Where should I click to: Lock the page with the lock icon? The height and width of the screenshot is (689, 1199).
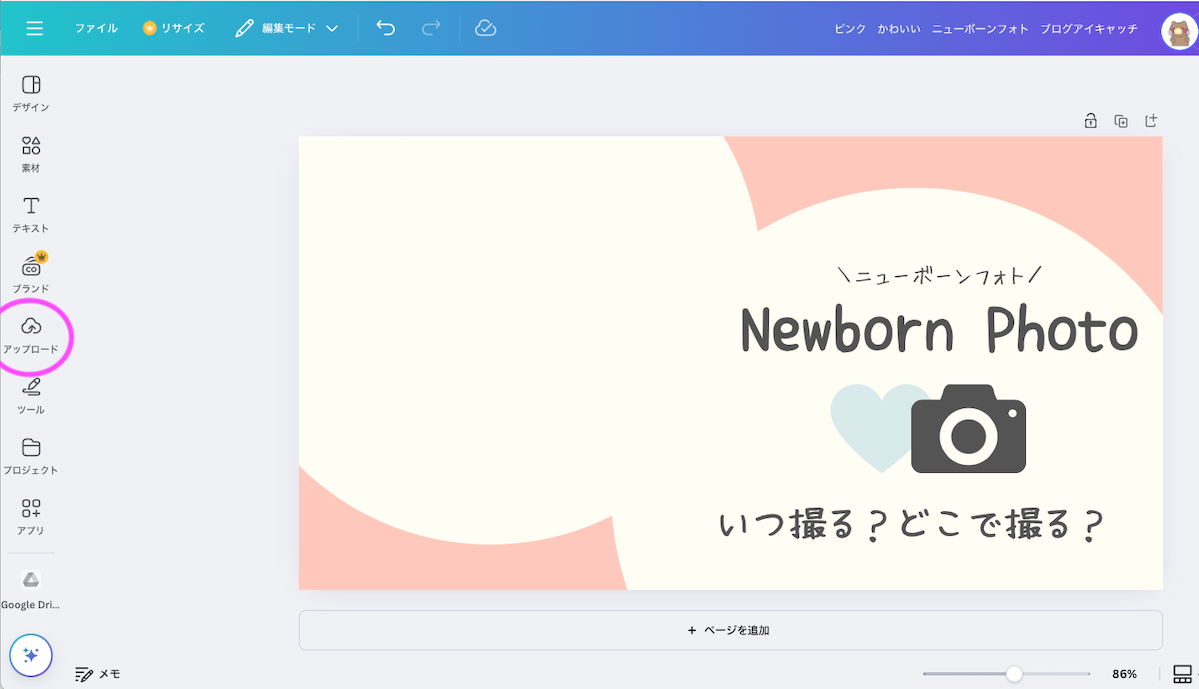1090,121
